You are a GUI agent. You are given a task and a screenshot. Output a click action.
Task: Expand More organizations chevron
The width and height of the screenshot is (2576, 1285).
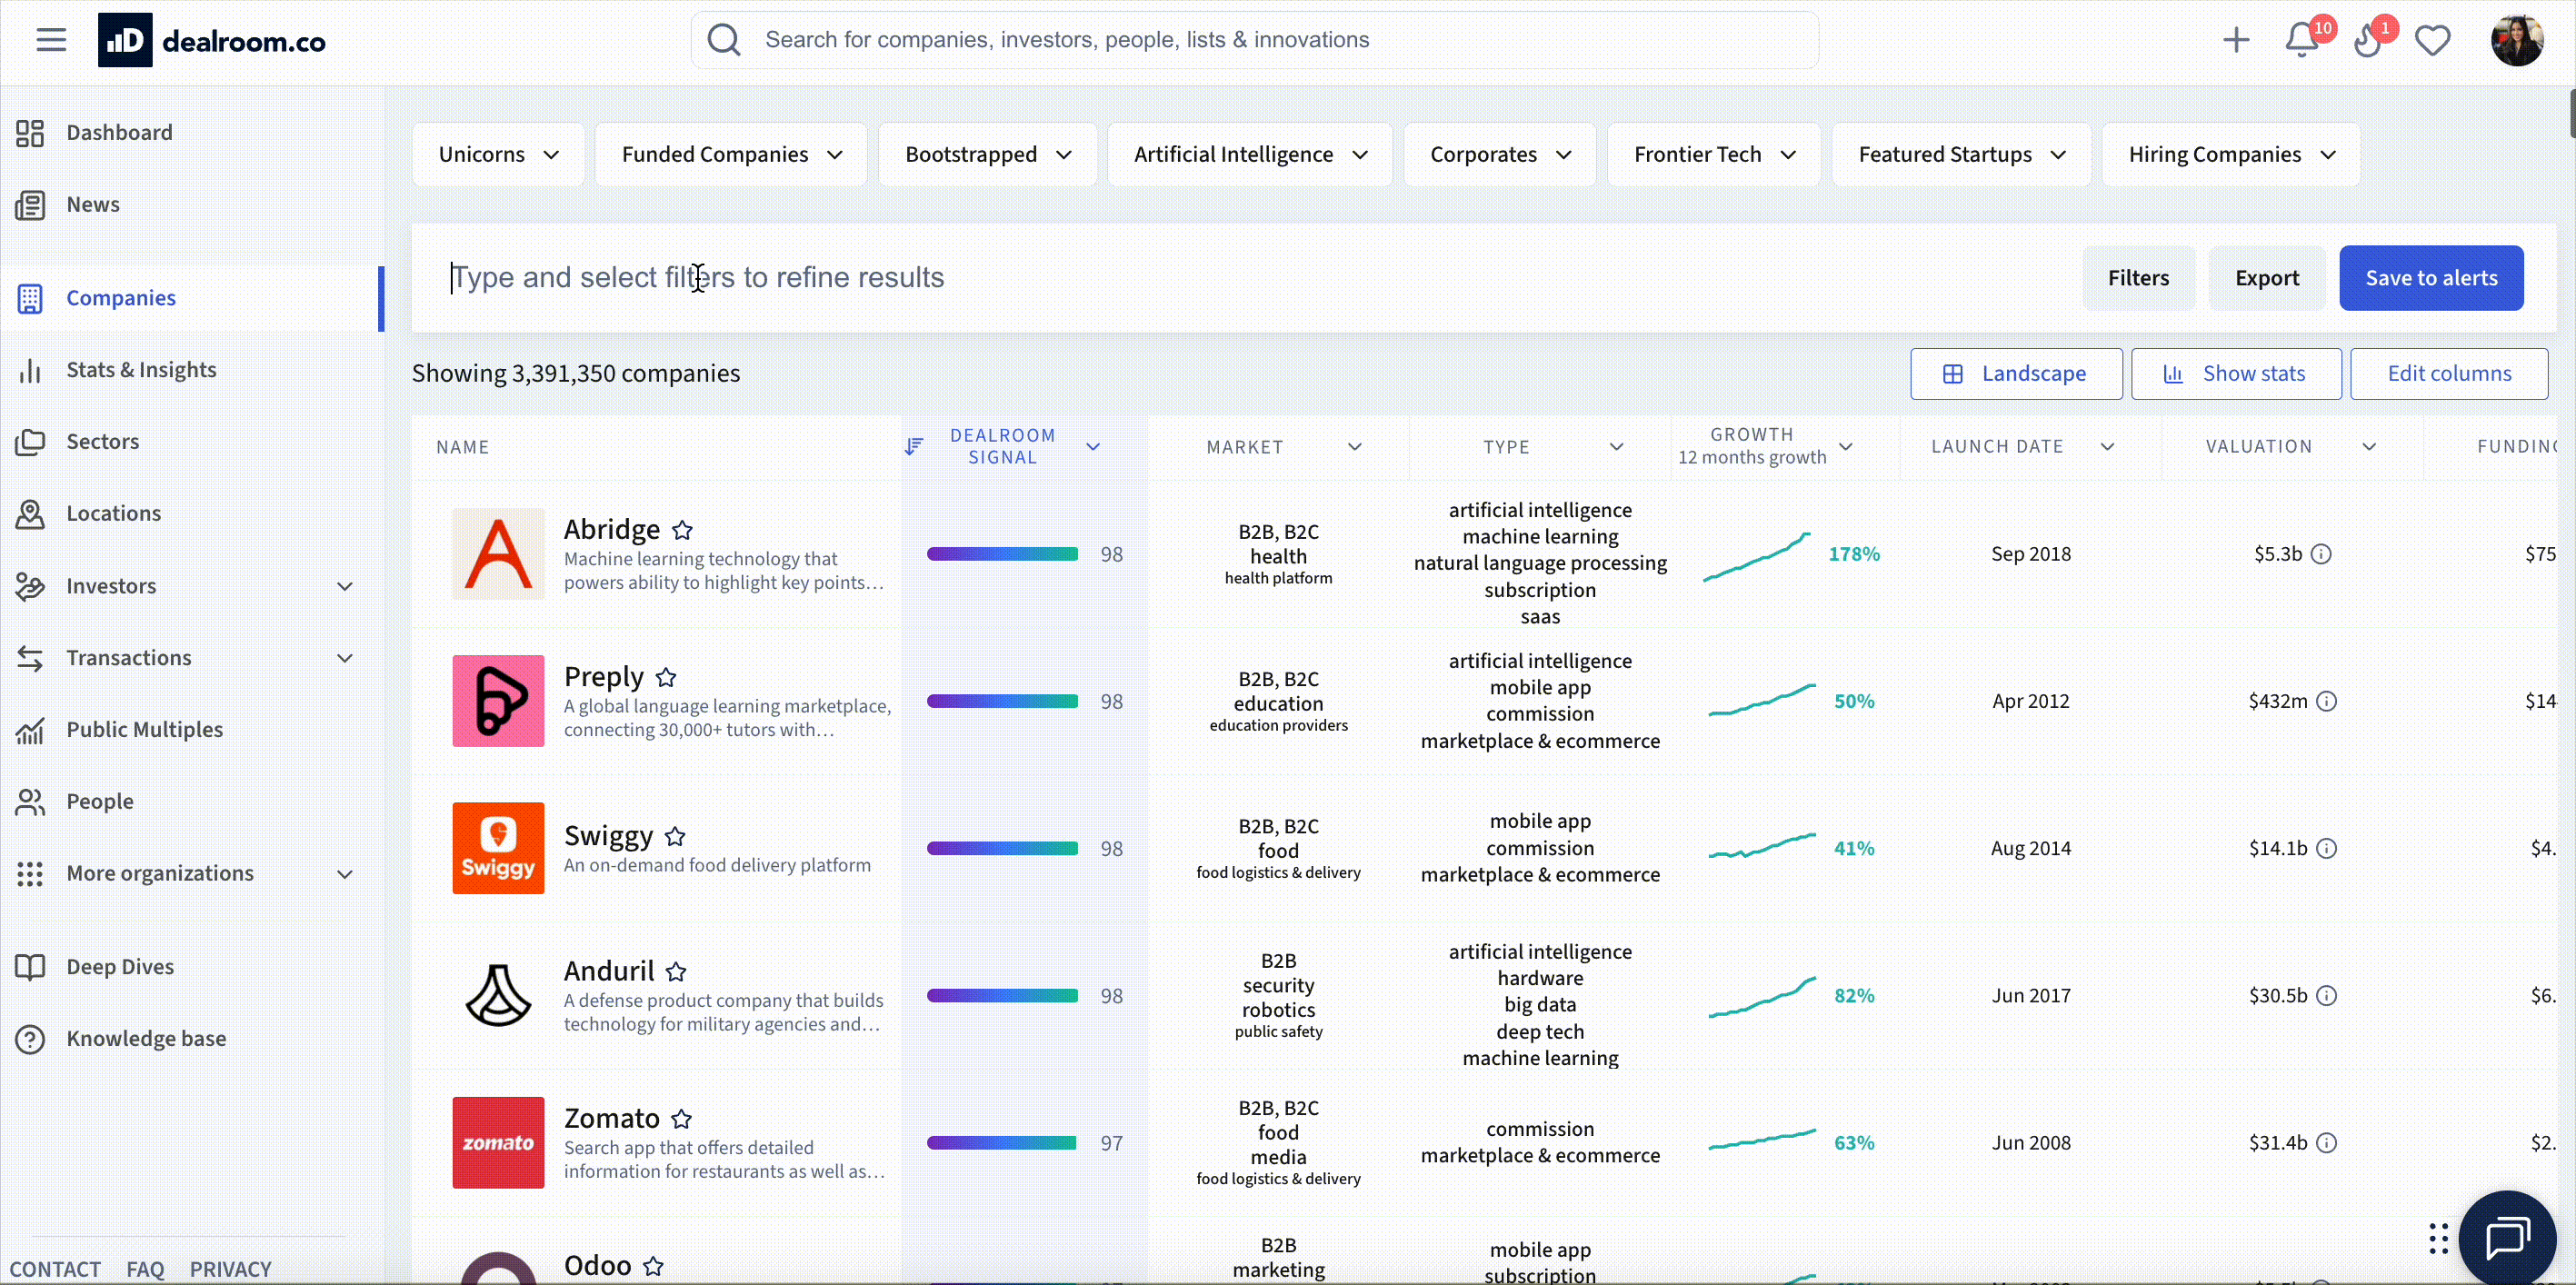pos(345,874)
